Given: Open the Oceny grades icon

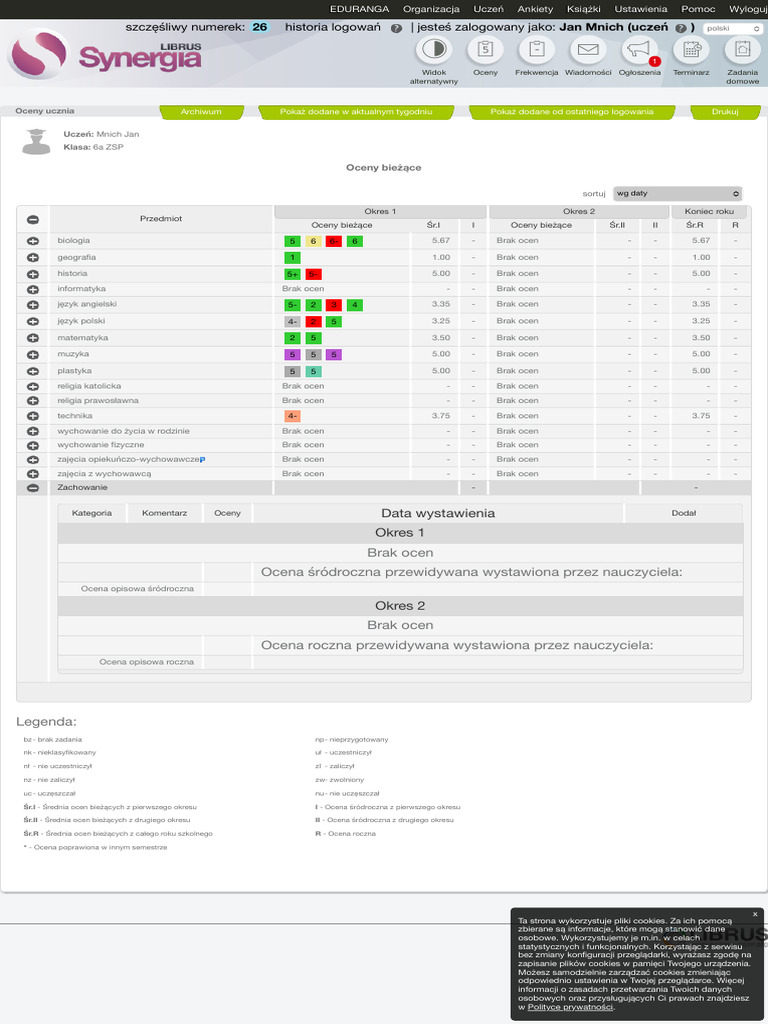Looking at the screenshot, I should pyautogui.click(x=485, y=50).
